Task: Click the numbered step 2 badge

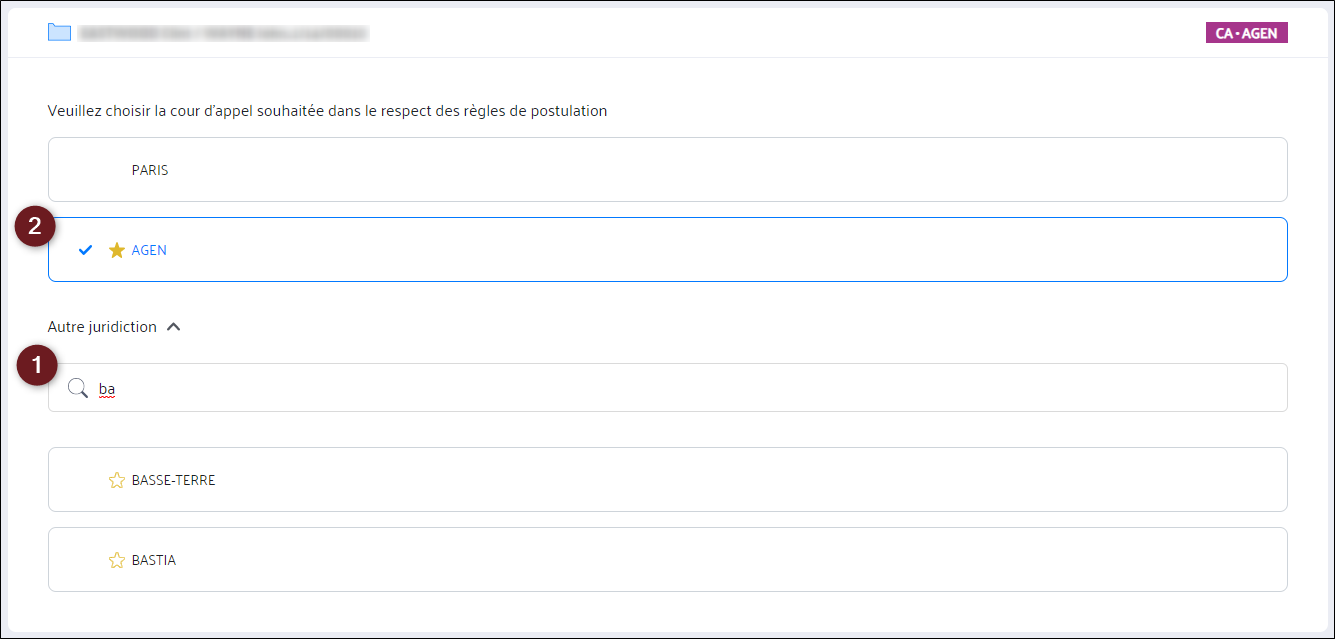Action: (35, 226)
